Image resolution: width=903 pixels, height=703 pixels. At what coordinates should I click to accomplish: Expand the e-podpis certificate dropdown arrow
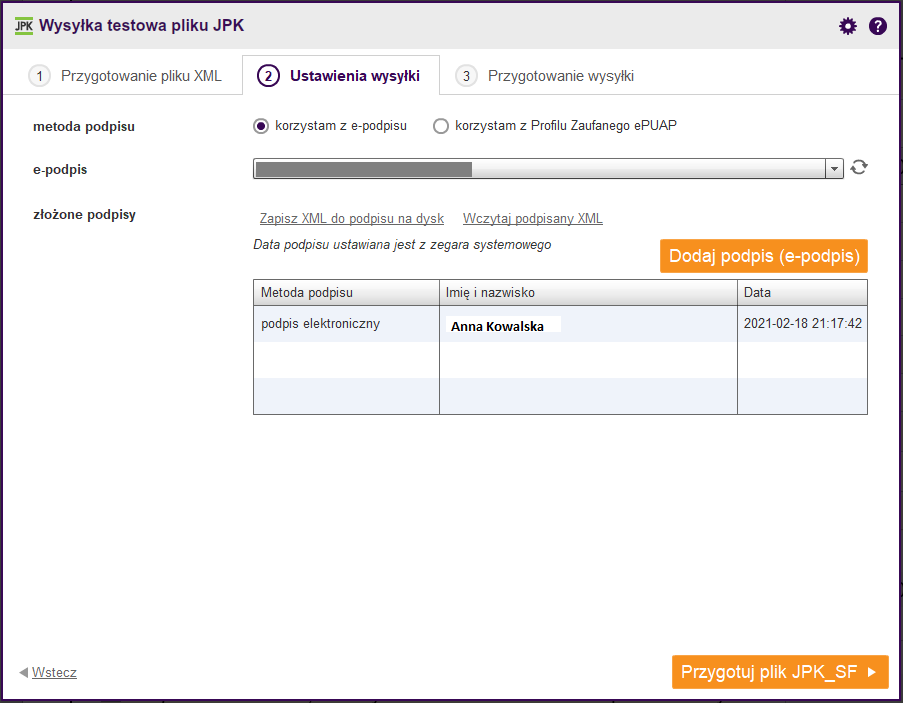[x=834, y=169]
